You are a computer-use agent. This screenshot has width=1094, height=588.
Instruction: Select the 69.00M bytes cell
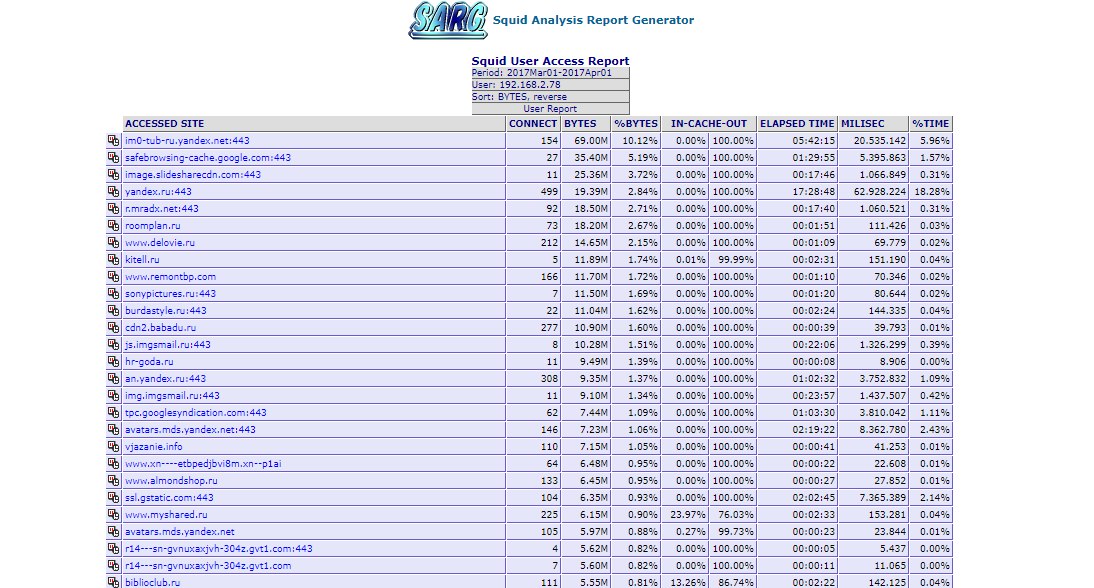[586, 140]
